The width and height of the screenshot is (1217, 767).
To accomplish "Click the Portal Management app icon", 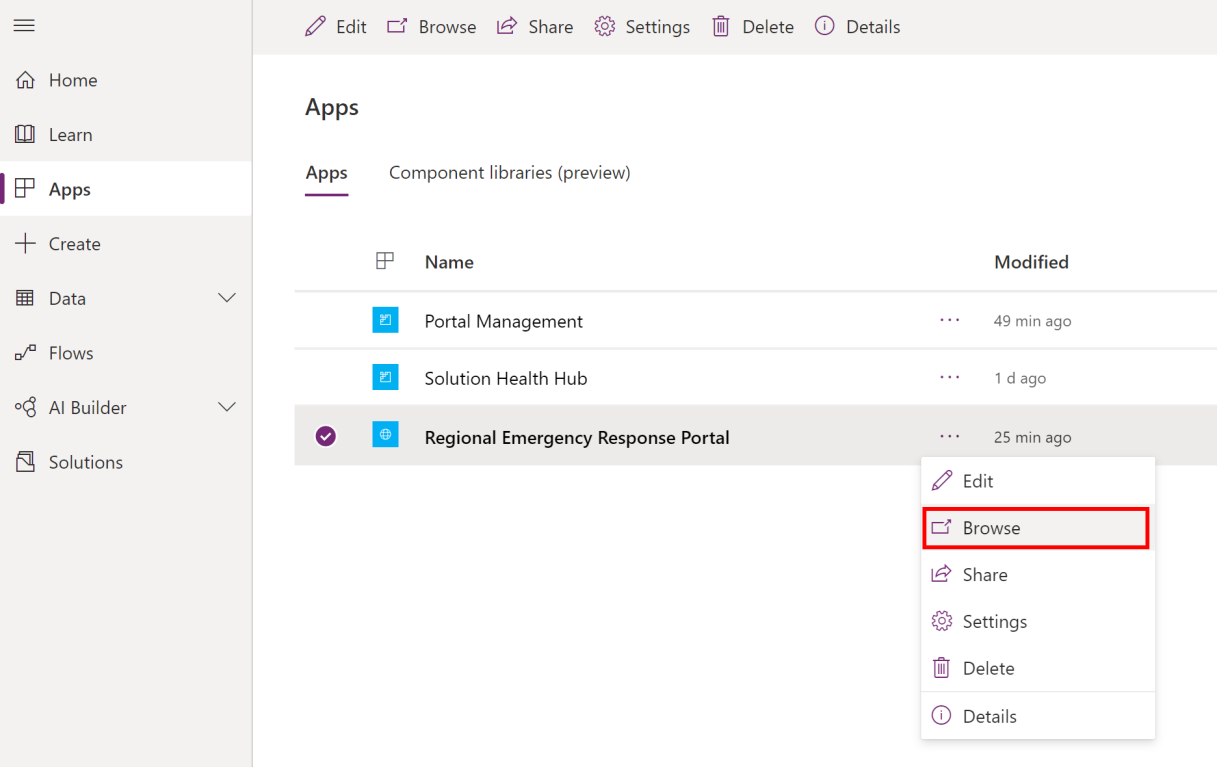I will tap(385, 320).
